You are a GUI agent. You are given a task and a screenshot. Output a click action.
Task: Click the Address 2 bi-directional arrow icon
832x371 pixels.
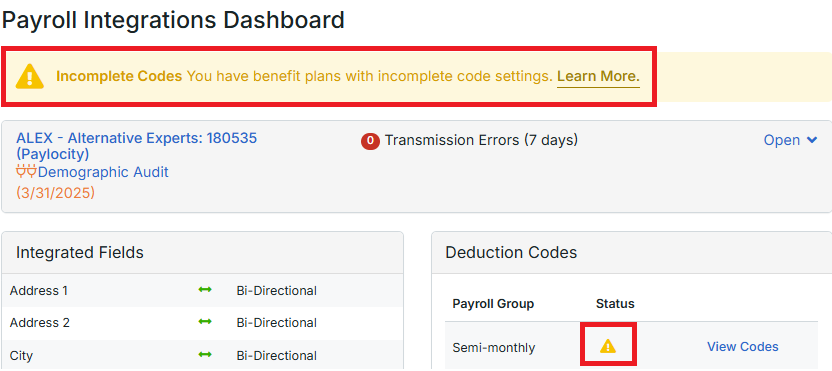(205, 322)
